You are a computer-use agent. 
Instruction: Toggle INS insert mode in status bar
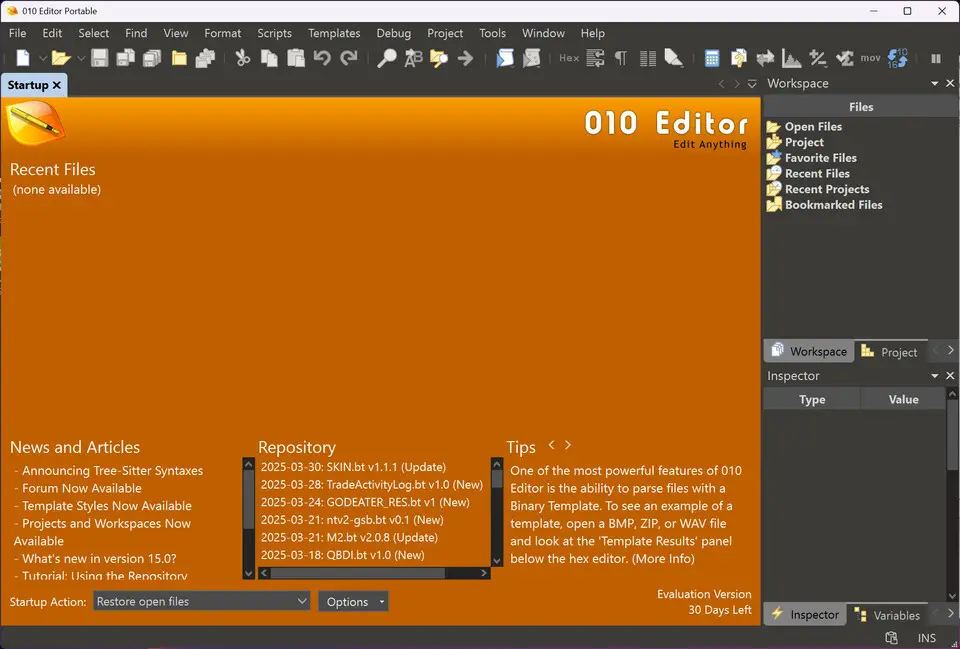tap(927, 638)
